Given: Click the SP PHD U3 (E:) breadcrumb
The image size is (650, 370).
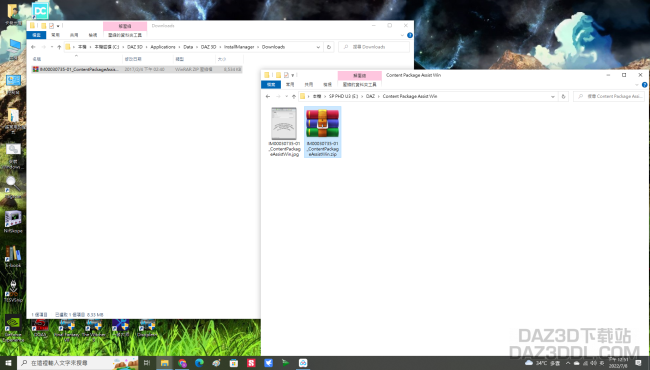Looking at the screenshot, I should pyautogui.click(x=343, y=97).
